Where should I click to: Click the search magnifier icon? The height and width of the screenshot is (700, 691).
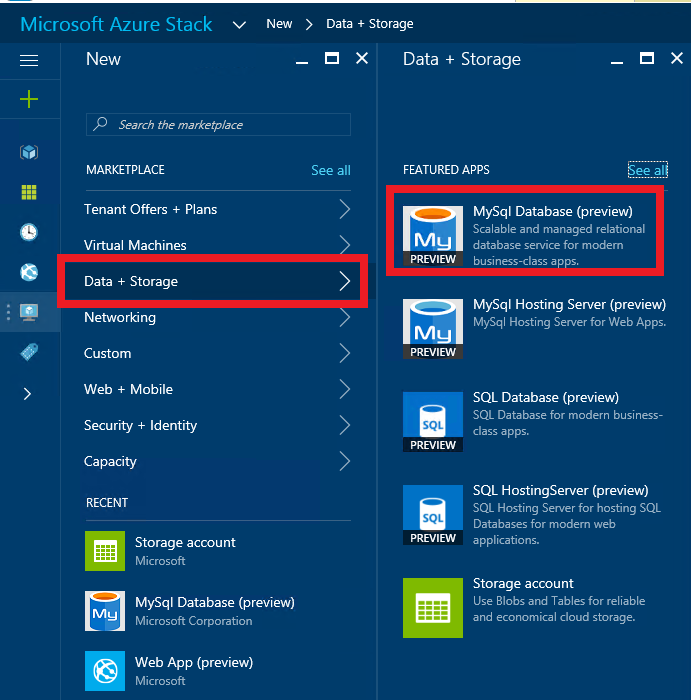tap(100, 124)
